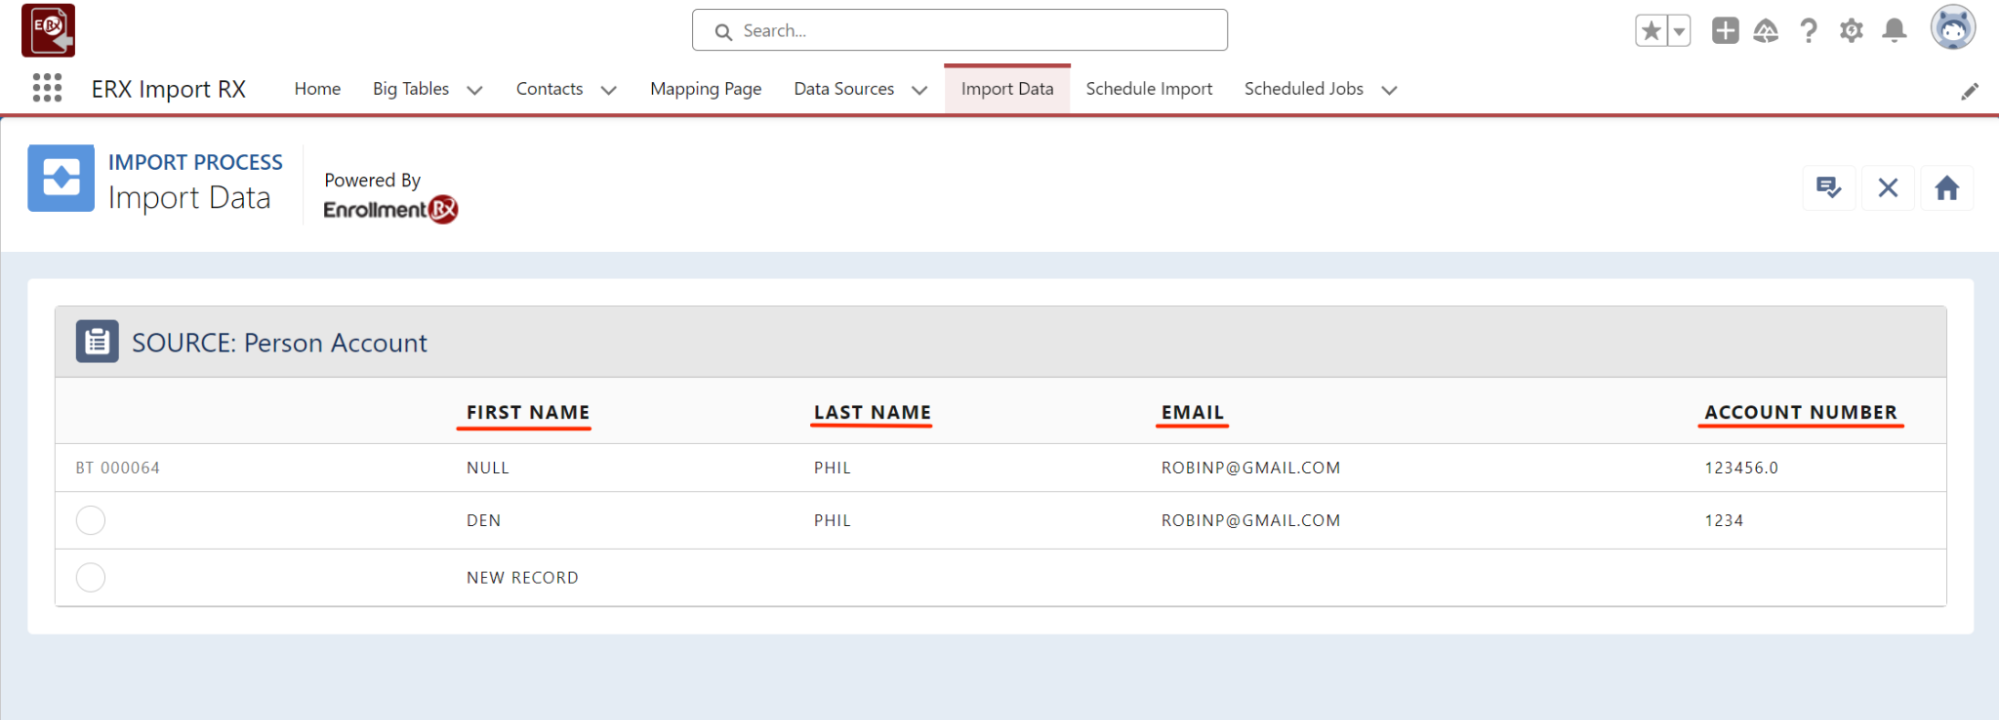Open the setup gear icon
This screenshot has height=721, width=1999.
click(x=1851, y=31)
